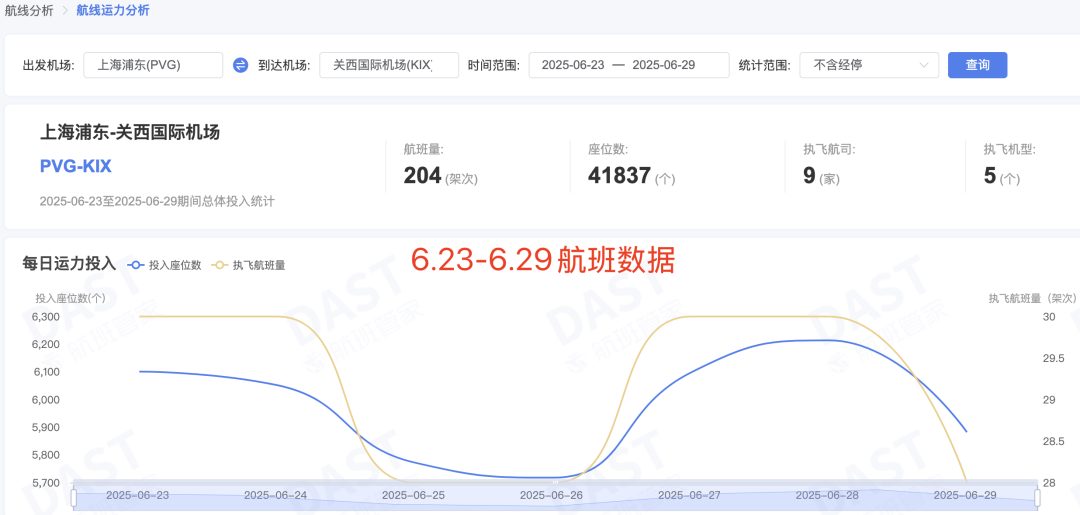Open 航线分析 breadcrumb link
The width and height of the screenshot is (1080, 515).
click(x=27, y=11)
